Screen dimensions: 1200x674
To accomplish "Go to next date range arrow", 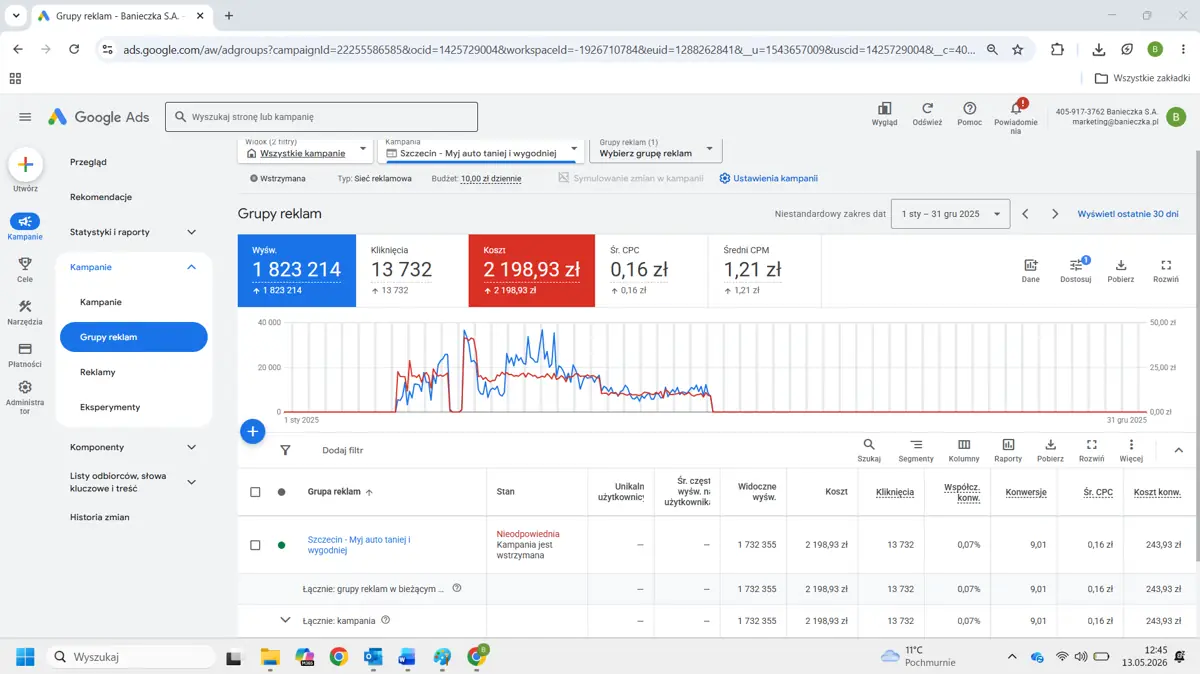I will (x=1055, y=214).
